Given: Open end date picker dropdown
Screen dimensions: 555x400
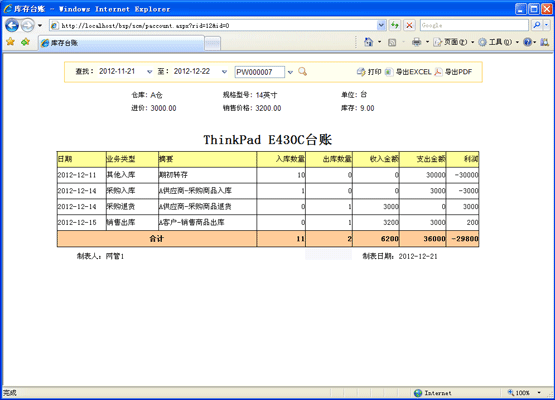Looking at the screenshot, I should pos(224,72).
